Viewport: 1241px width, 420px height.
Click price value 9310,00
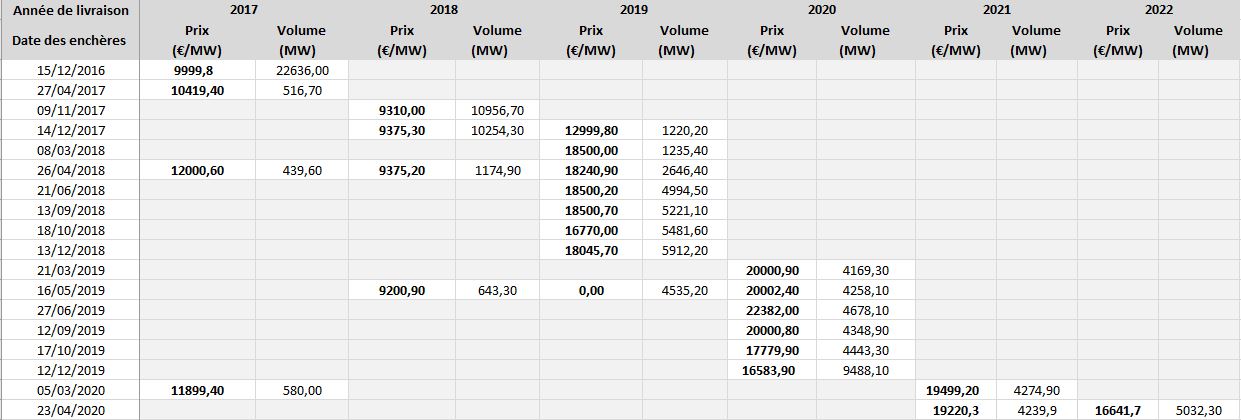click(x=402, y=110)
